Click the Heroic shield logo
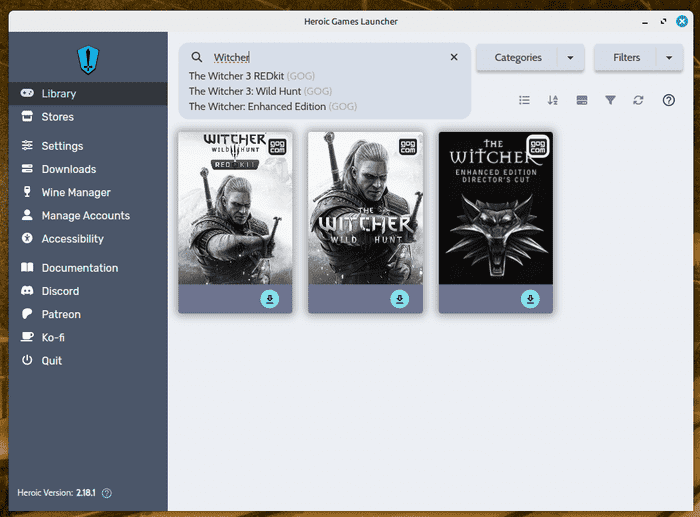 [88, 60]
